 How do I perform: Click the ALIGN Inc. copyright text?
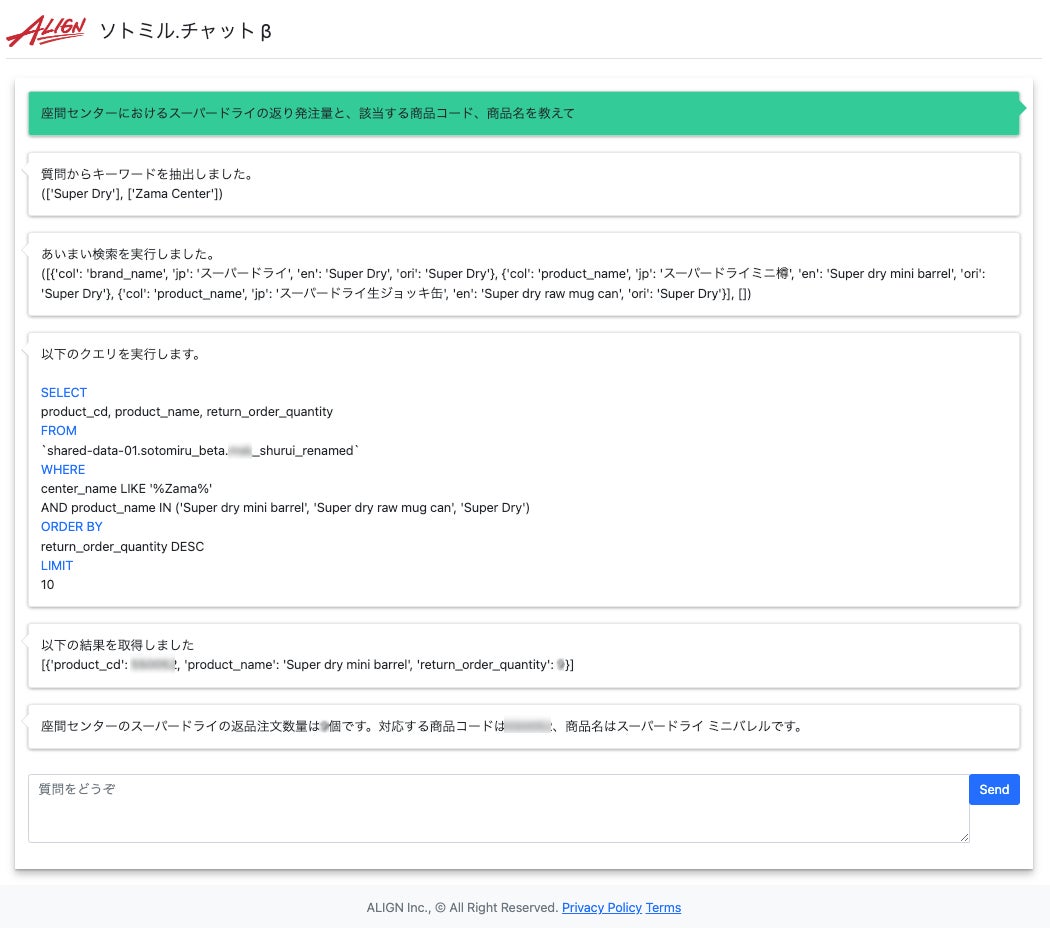(x=462, y=907)
